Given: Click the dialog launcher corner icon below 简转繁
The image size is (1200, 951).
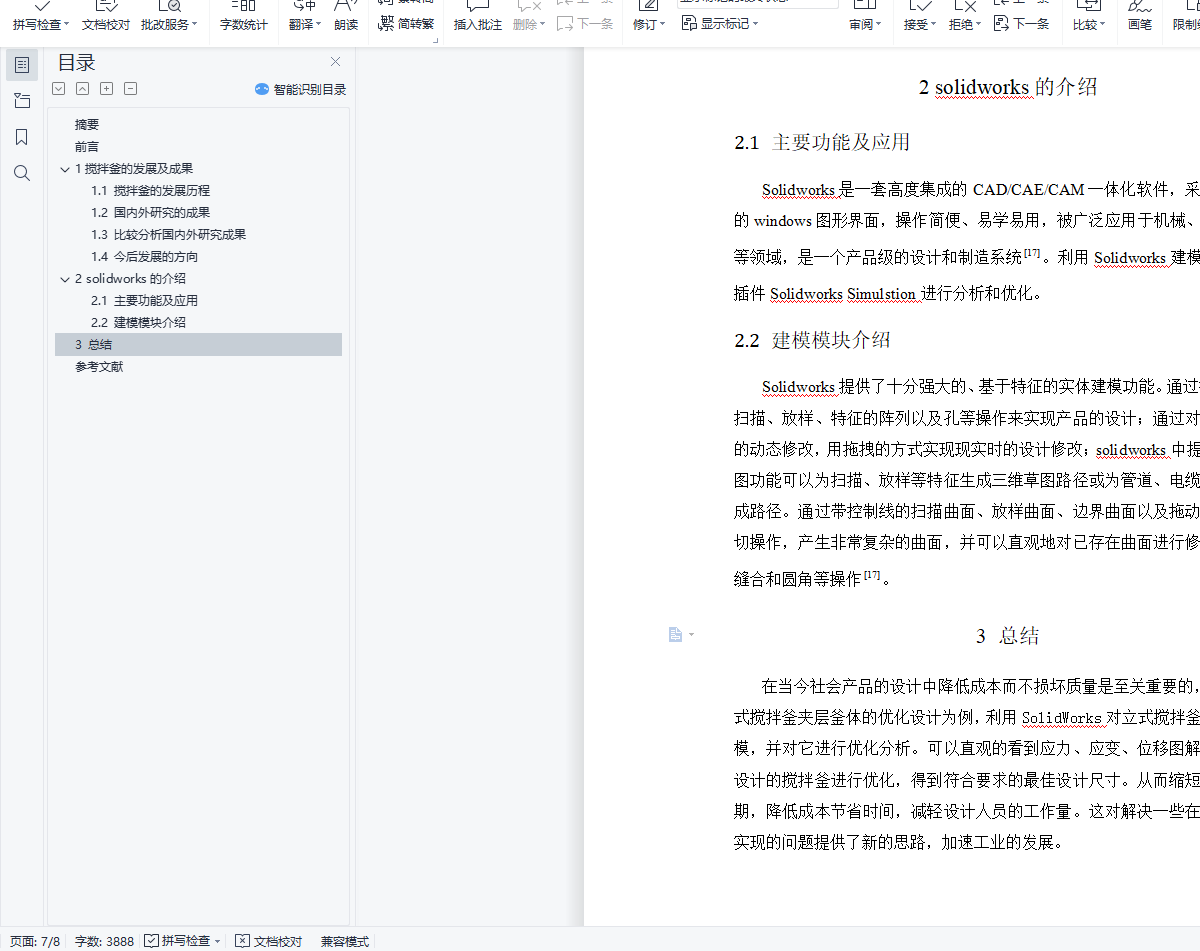Looking at the screenshot, I should pos(434,40).
